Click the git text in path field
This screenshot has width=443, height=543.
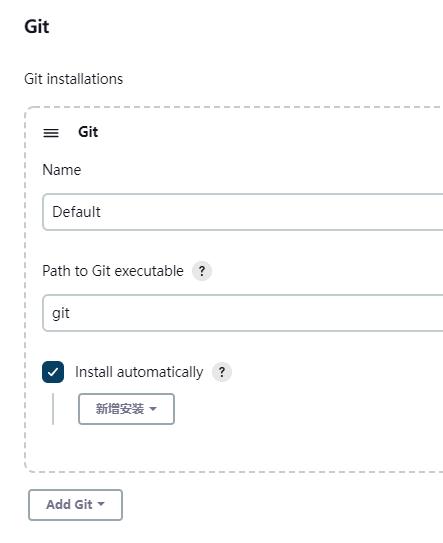pos(61,313)
